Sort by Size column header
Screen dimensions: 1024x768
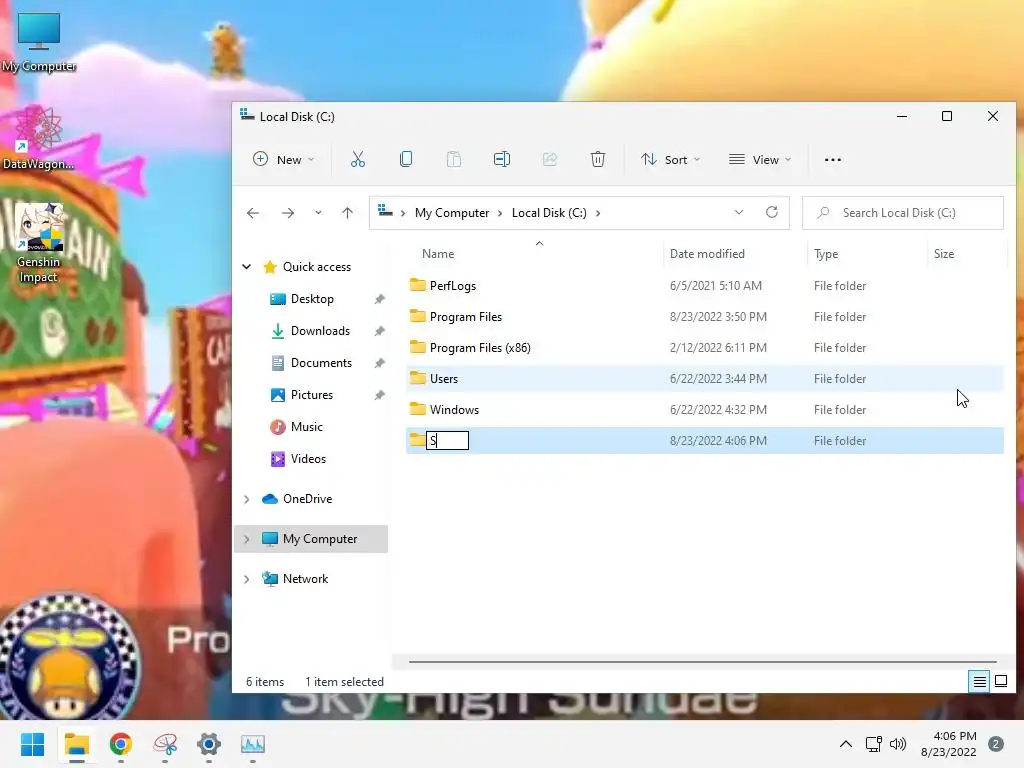coord(944,253)
